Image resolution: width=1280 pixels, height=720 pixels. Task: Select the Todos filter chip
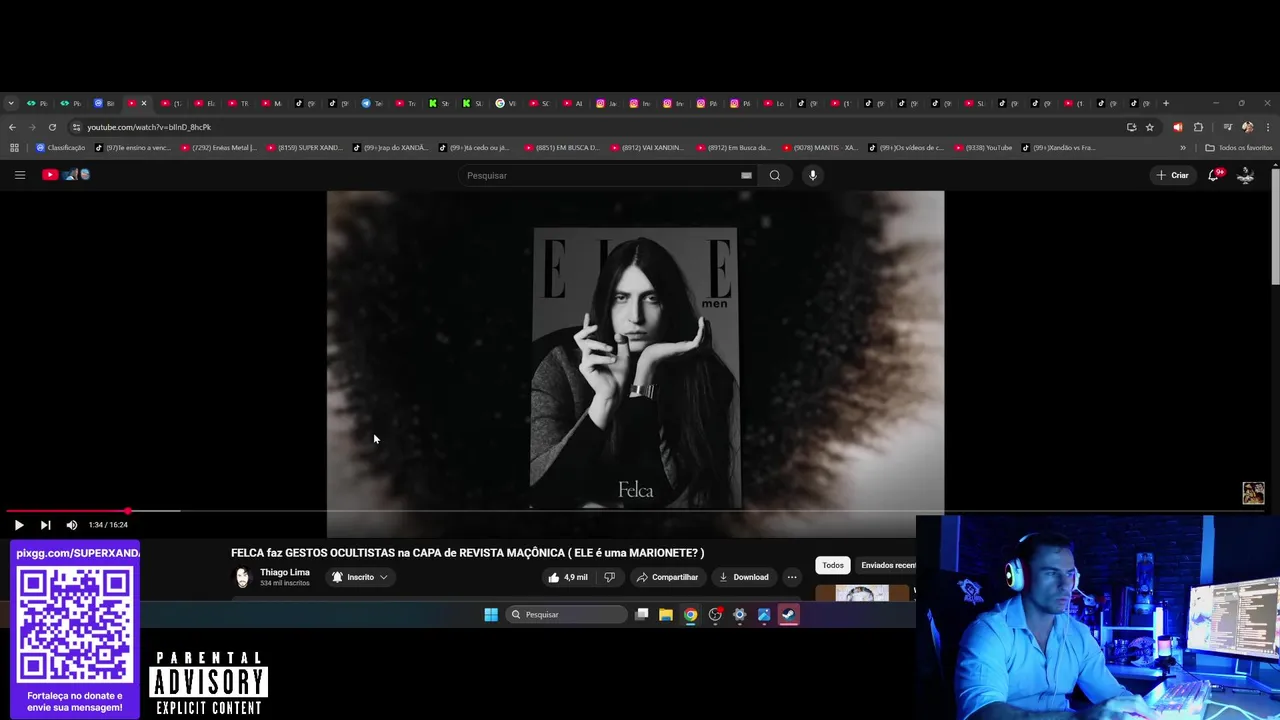click(833, 565)
